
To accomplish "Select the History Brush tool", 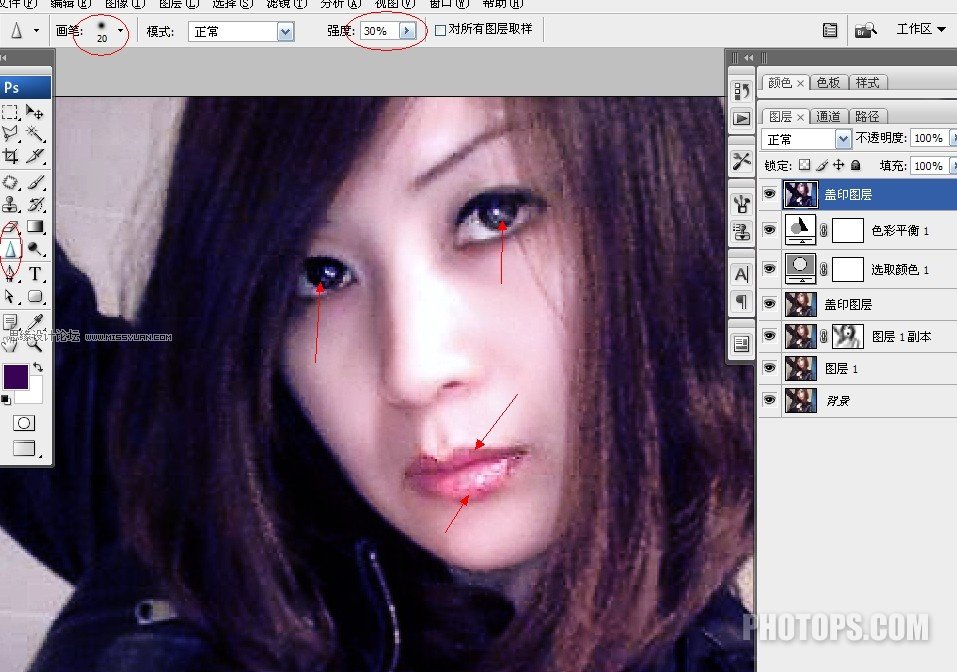I will [35, 204].
